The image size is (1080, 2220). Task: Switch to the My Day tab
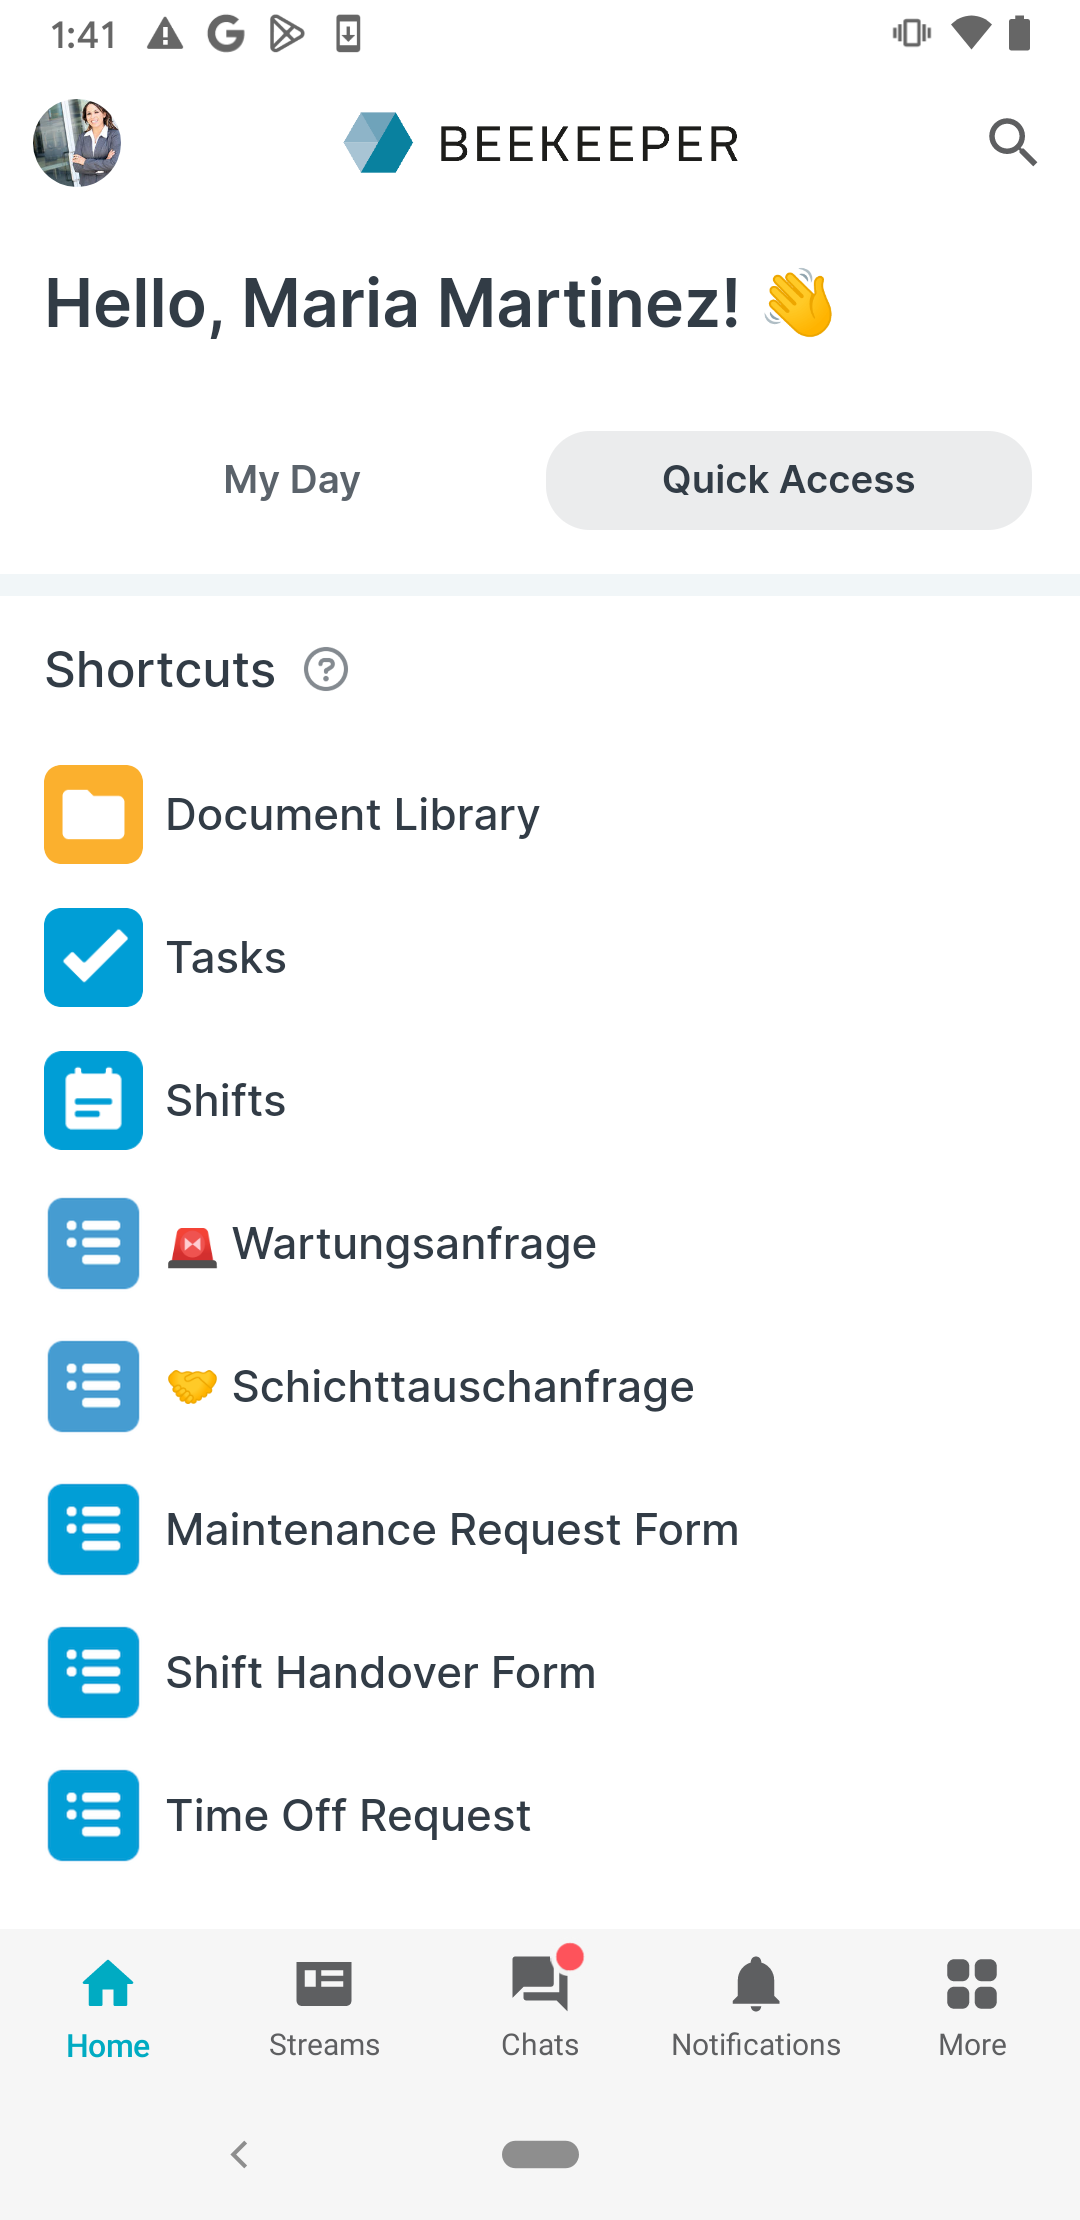coord(291,480)
